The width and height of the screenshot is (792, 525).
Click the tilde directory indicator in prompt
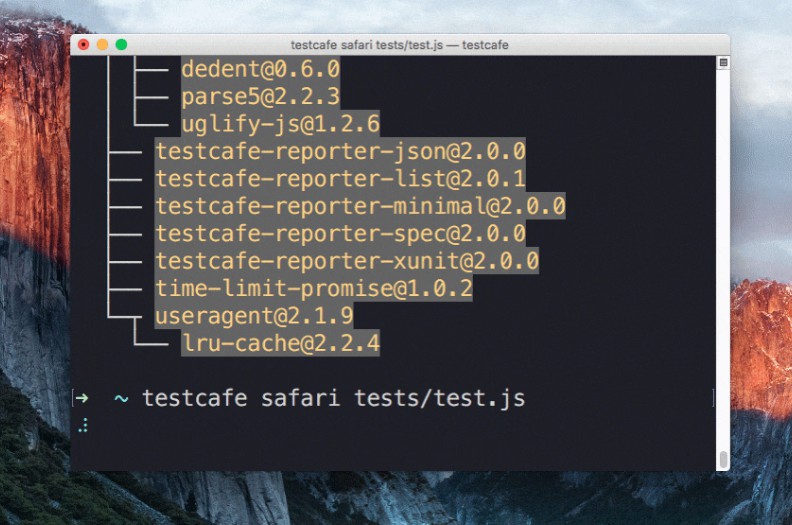point(120,398)
